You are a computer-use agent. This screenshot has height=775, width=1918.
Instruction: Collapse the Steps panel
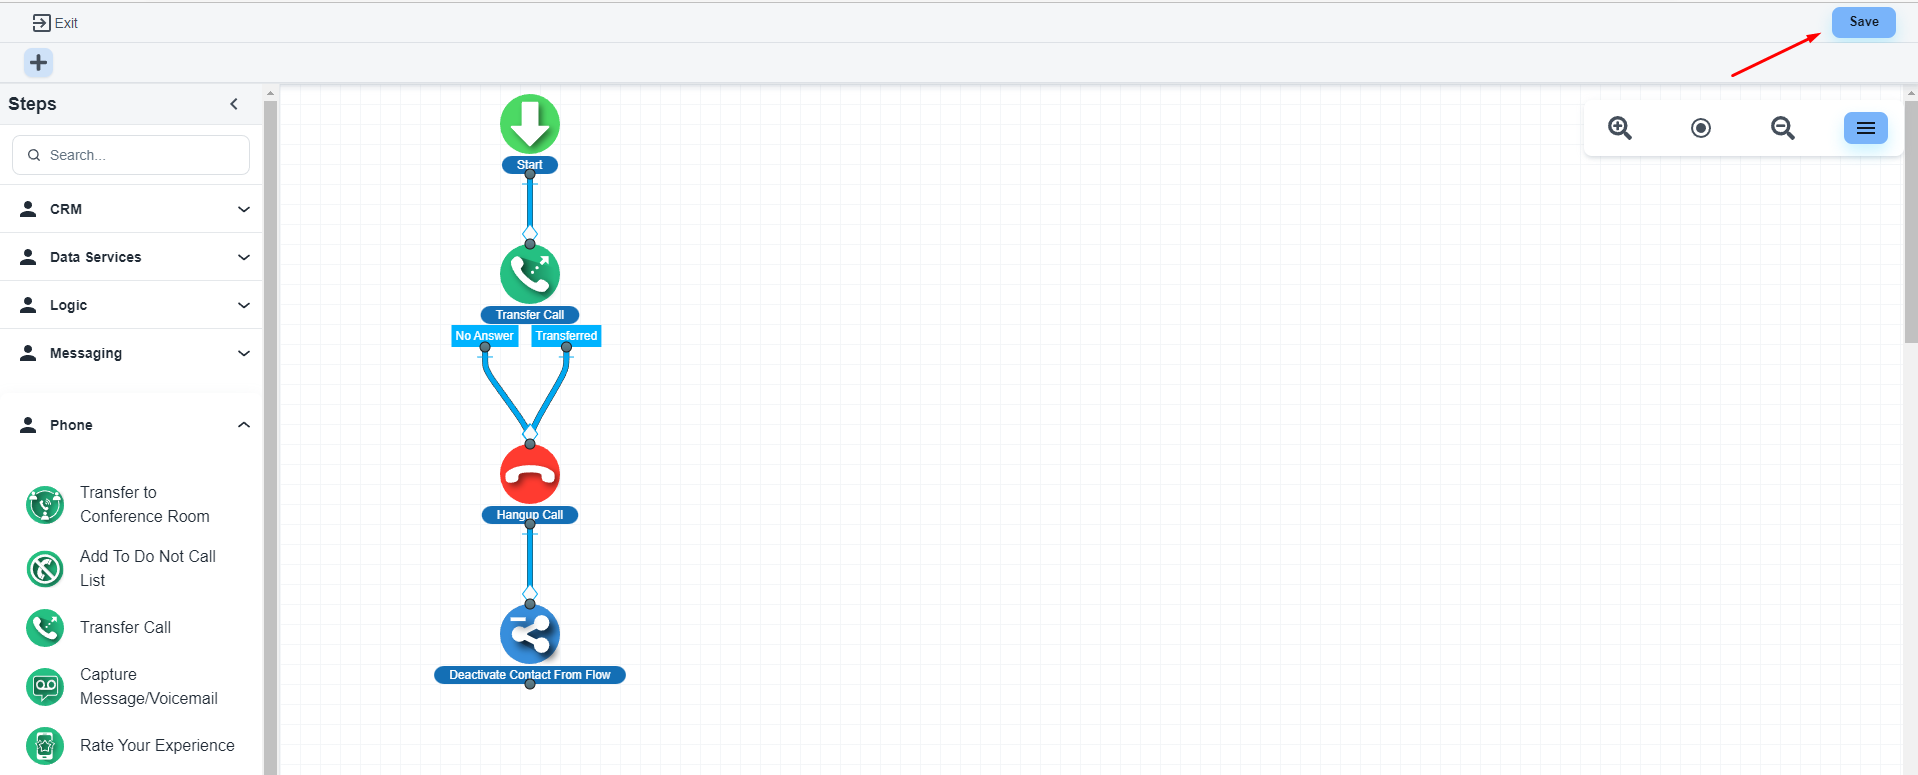pos(234,104)
